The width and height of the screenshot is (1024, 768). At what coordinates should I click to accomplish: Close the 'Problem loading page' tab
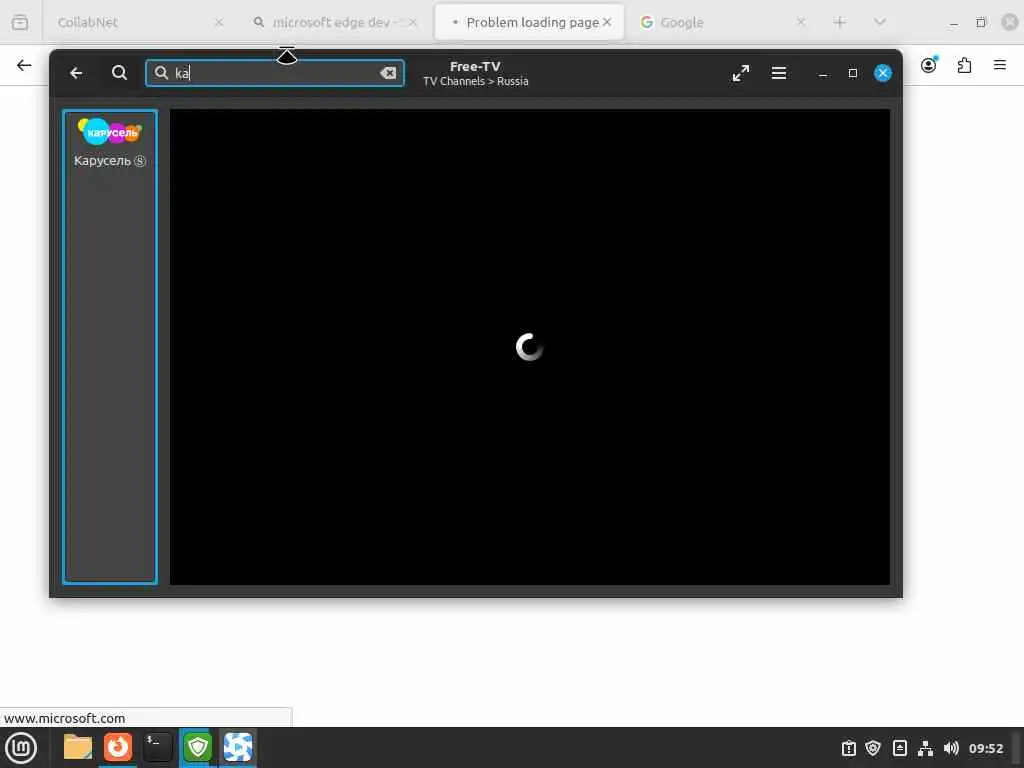(607, 22)
